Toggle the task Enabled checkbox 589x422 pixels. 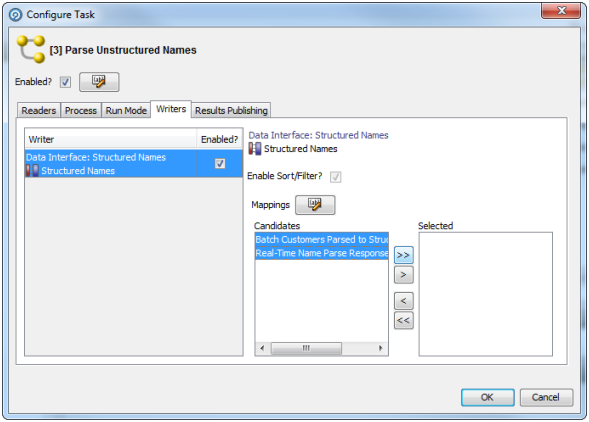[x=65, y=82]
